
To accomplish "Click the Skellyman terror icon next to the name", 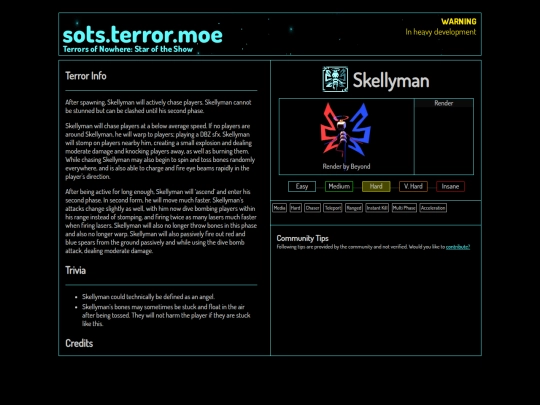I will click(335, 80).
